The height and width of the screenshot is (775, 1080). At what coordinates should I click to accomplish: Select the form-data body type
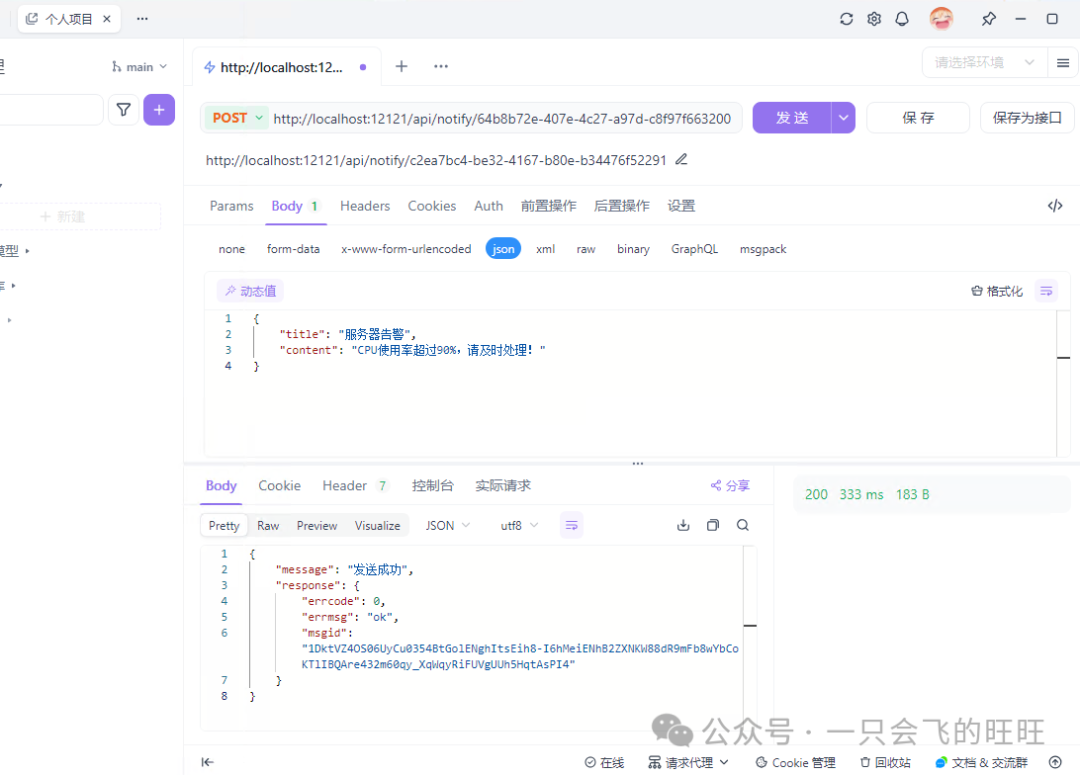pos(293,249)
